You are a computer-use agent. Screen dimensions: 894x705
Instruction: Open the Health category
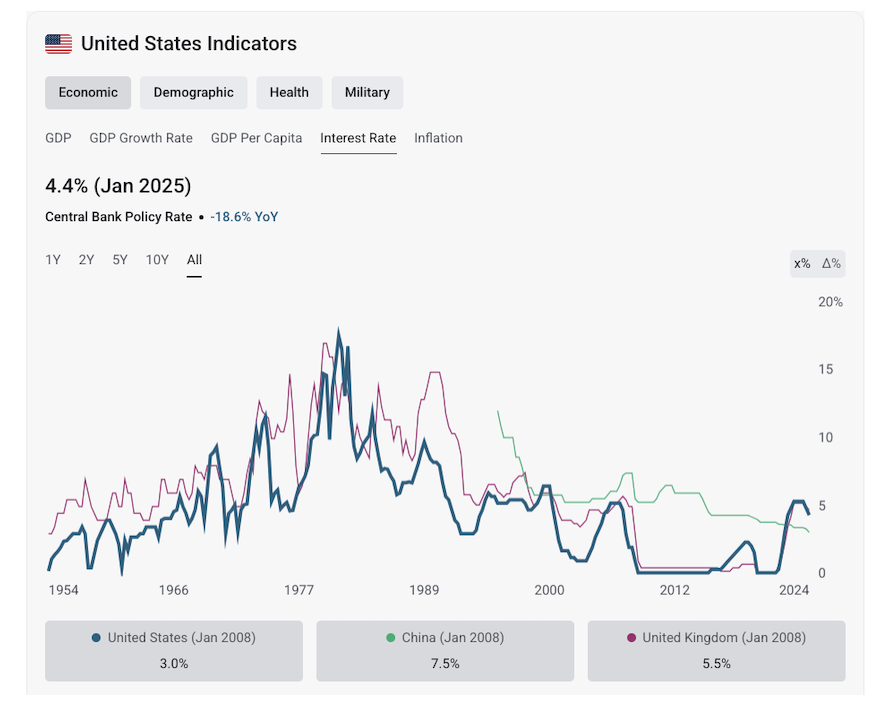[289, 92]
